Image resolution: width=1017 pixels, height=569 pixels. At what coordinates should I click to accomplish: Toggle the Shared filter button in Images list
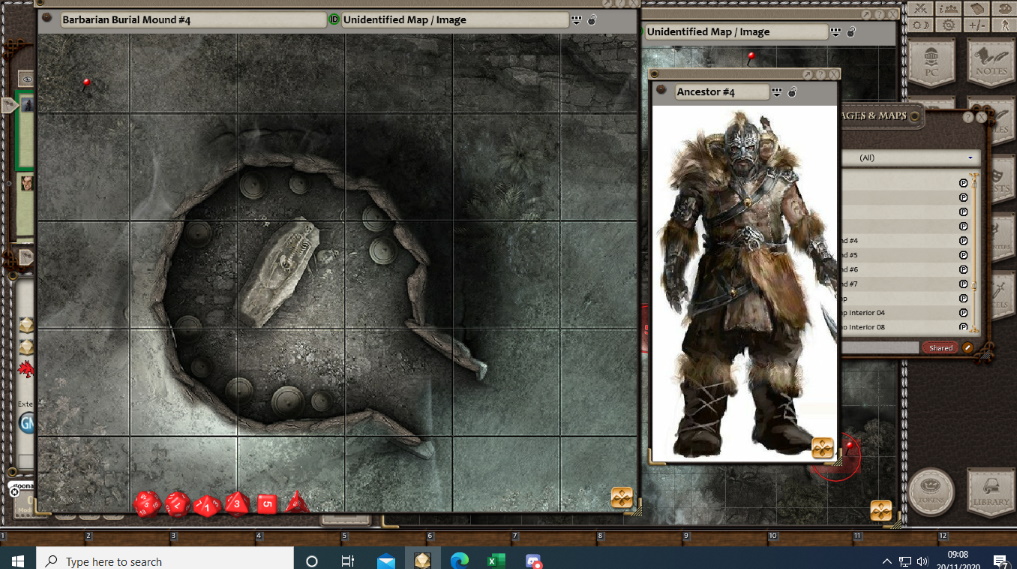click(x=940, y=348)
